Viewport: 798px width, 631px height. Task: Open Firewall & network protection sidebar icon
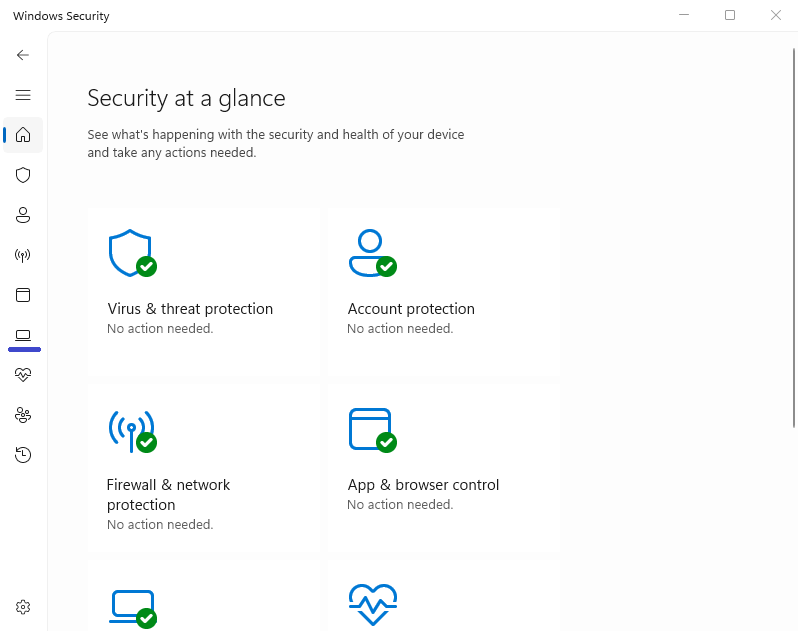coord(23,255)
